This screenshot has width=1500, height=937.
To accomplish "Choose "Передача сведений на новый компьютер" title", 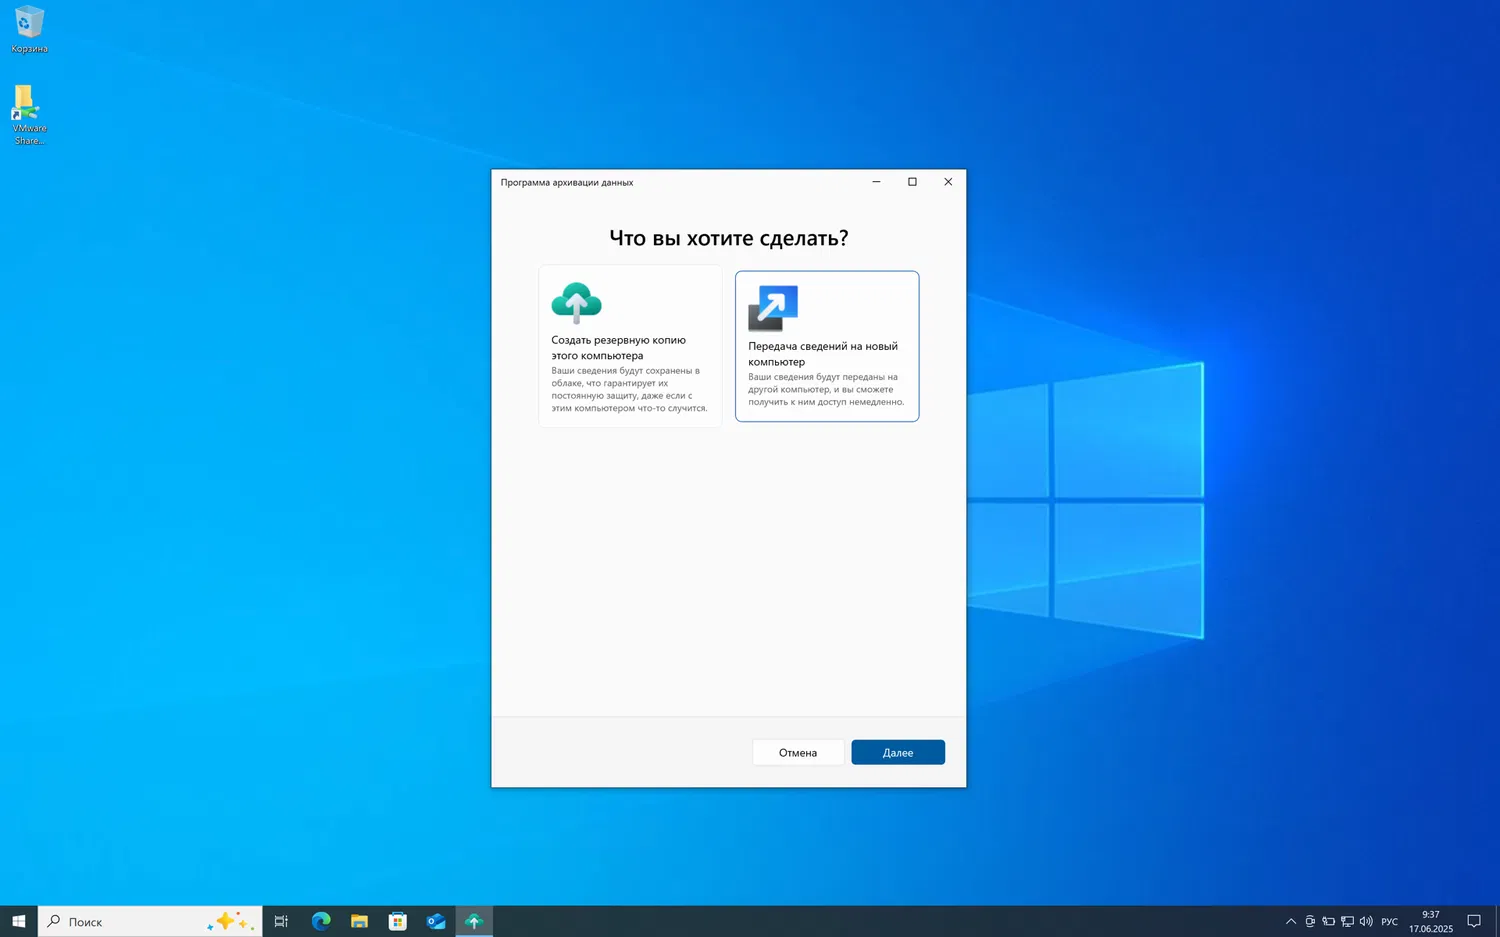I will (823, 354).
